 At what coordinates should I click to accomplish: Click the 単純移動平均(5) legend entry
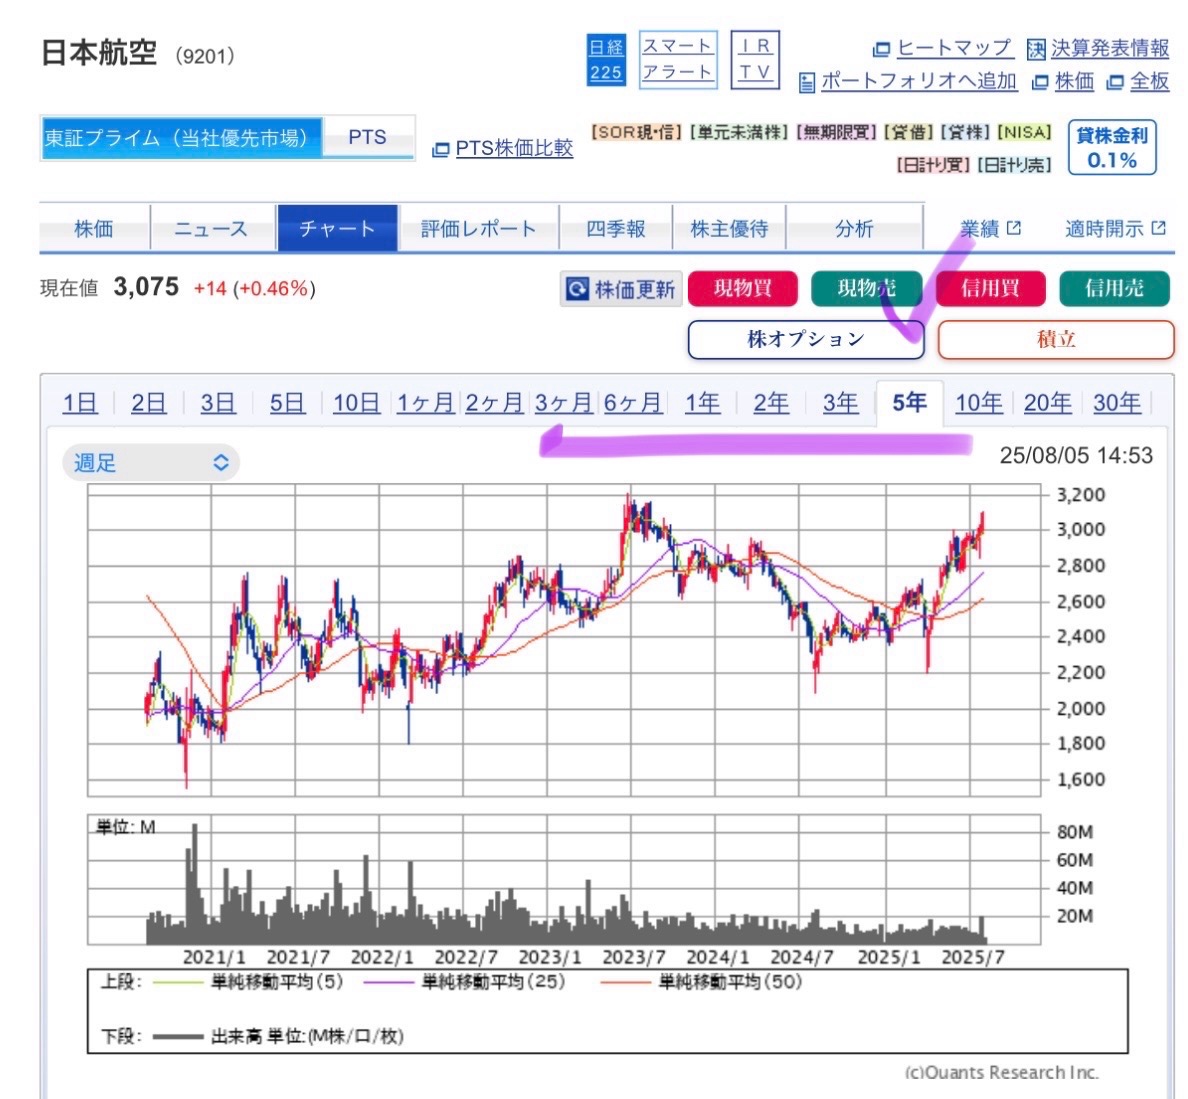coord(248,982)
